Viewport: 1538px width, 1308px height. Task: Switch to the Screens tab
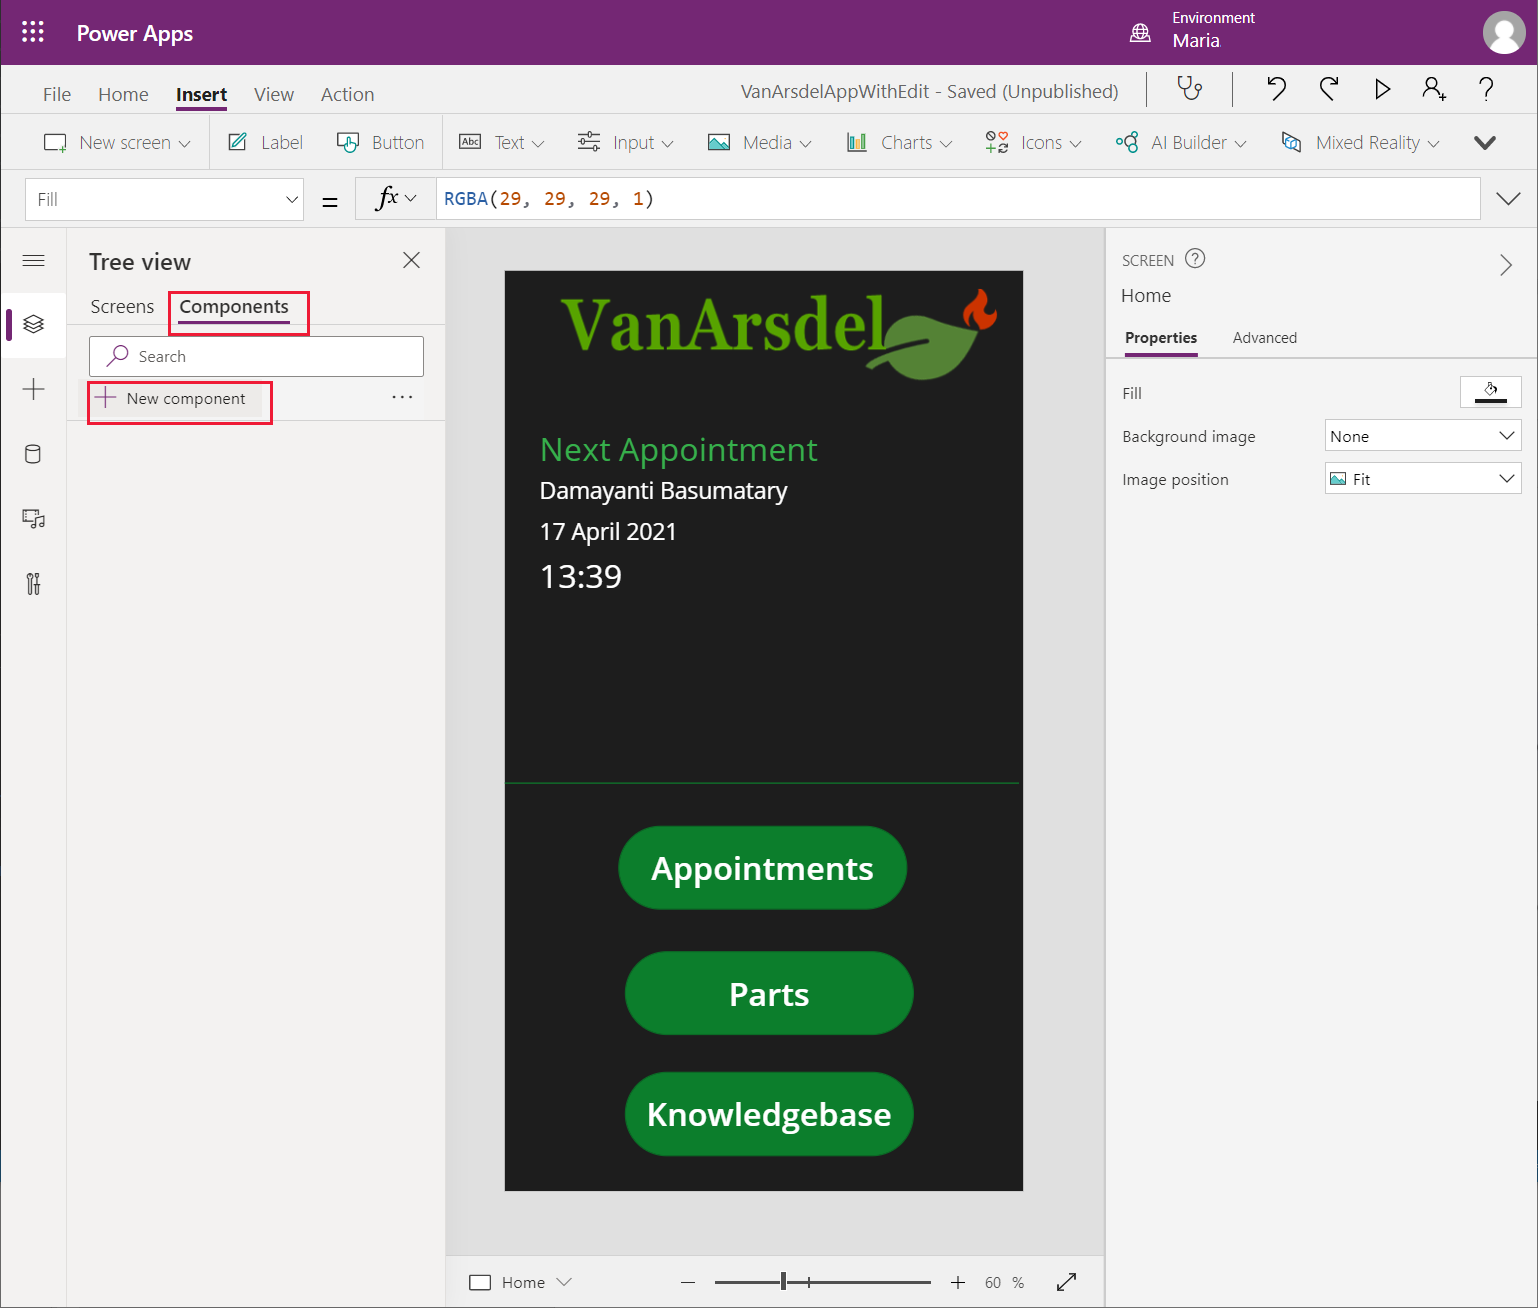122,306
